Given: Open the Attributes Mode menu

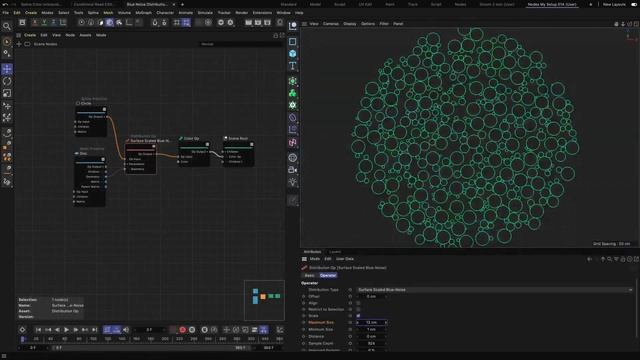Looking at the screenshot, I should [315, 259].
